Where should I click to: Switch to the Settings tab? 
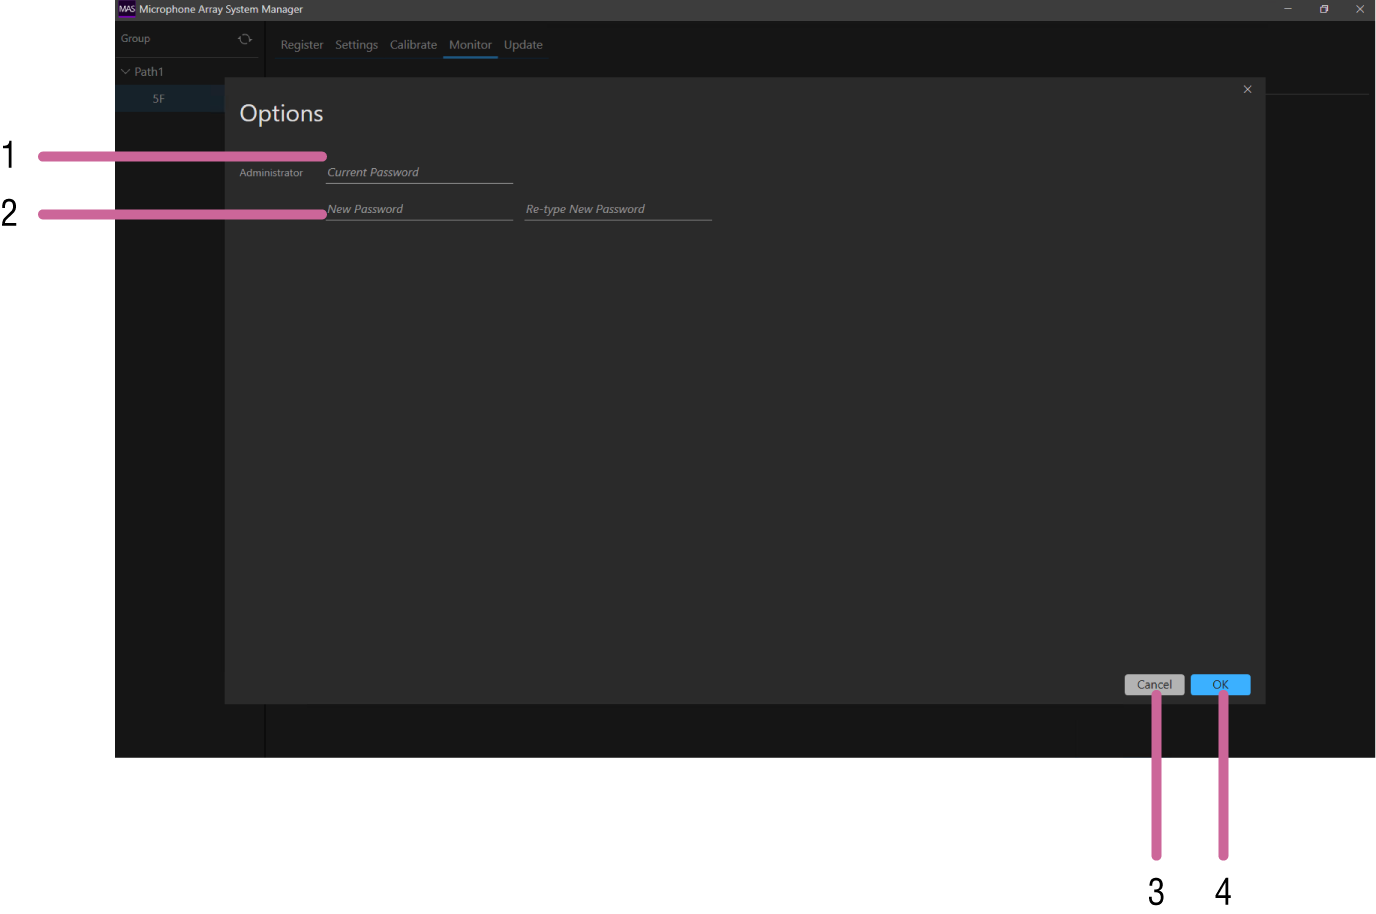click(x=356, y=45)
